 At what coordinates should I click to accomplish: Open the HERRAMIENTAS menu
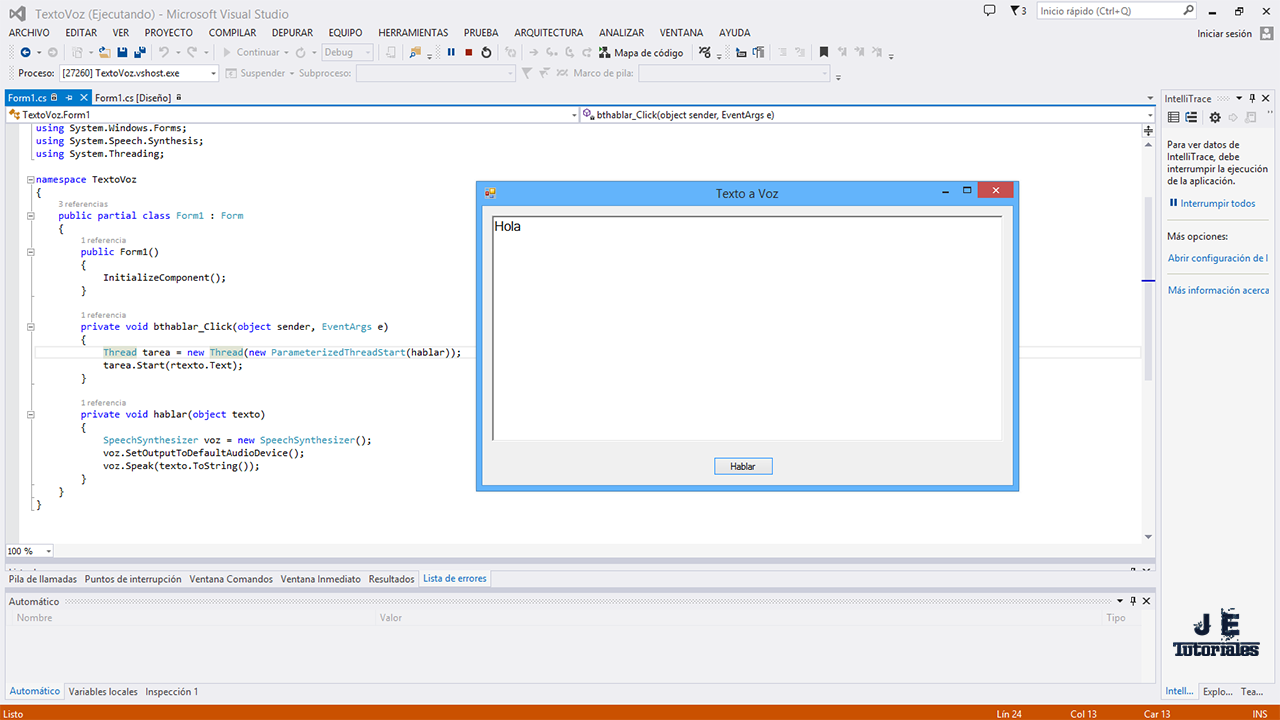coord(413,33)
